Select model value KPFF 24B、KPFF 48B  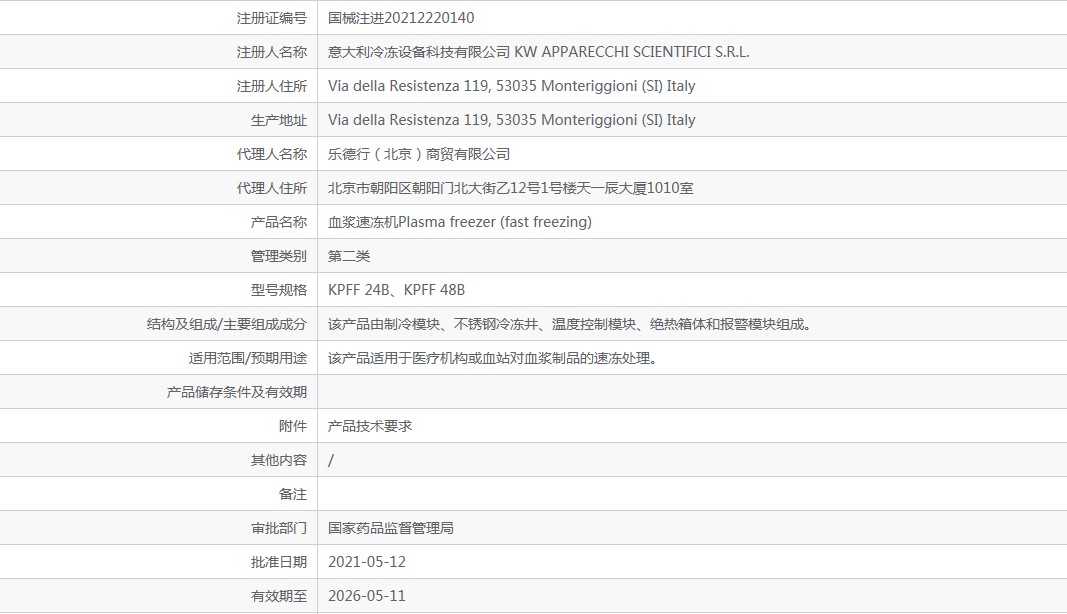pyautogui.click(x=396, y=290)
